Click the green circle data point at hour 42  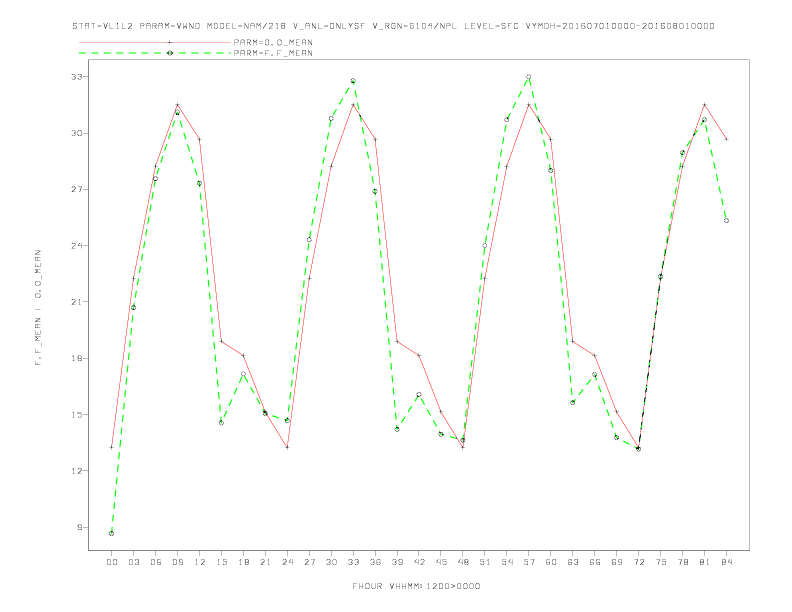pyautogui.click(x=419, y=394)
